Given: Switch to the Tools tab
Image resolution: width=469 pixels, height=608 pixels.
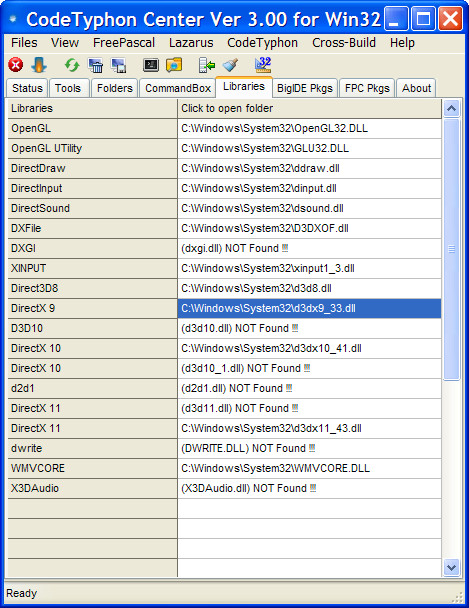Looking at the screenshot, I should (x=68, y=88).
